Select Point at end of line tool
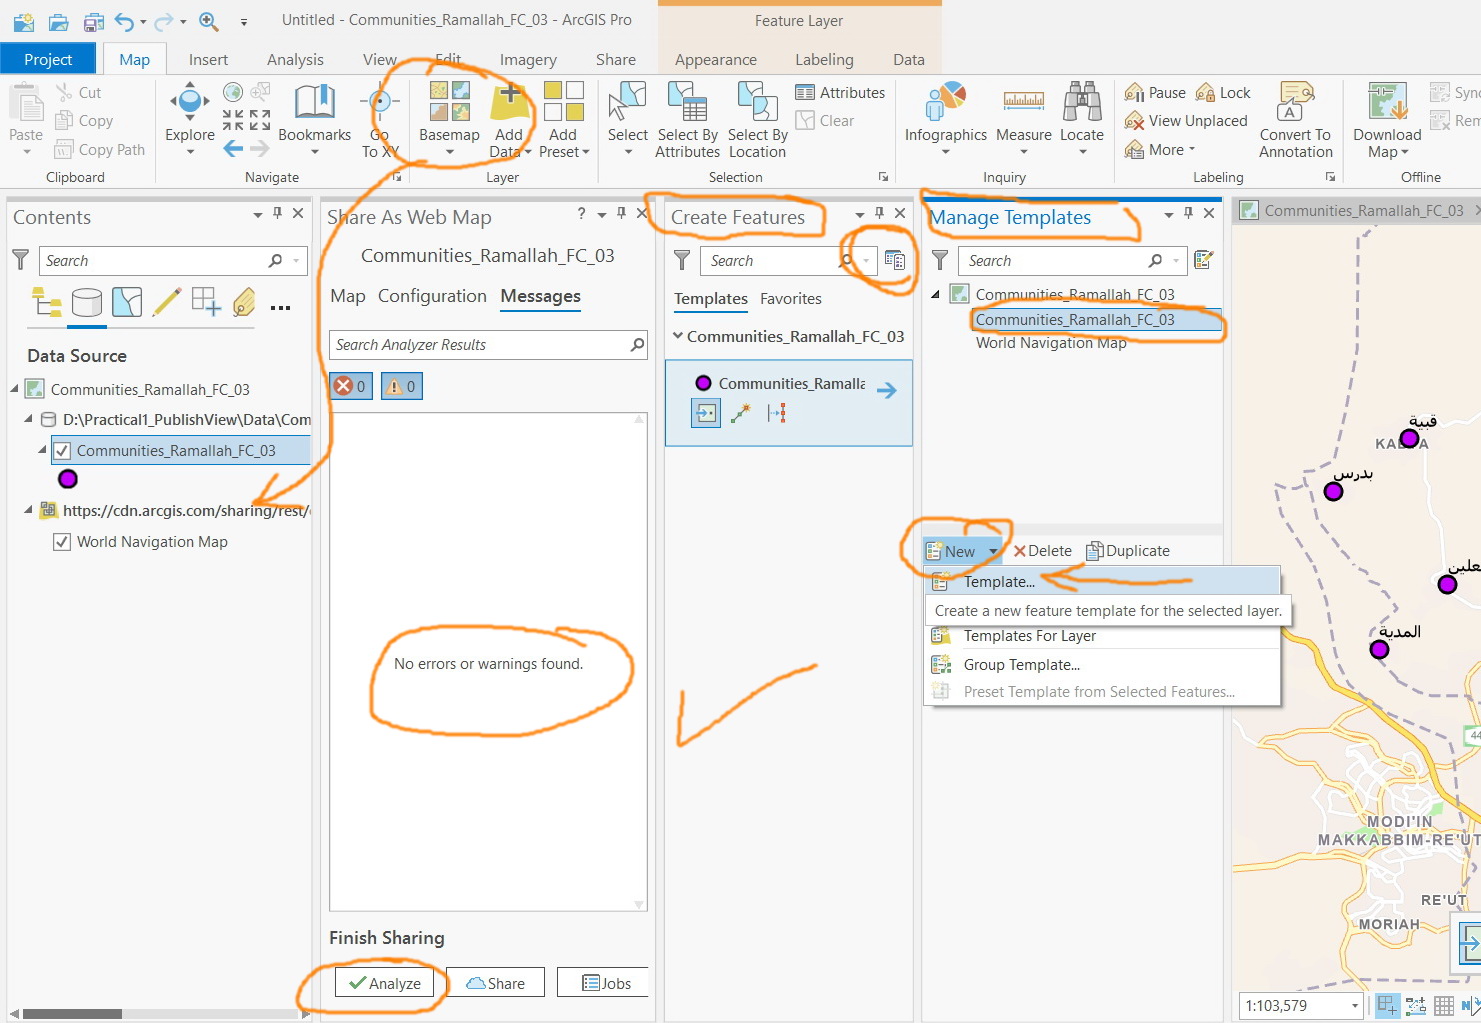Screen dimensions: 1481x1023 741,413
